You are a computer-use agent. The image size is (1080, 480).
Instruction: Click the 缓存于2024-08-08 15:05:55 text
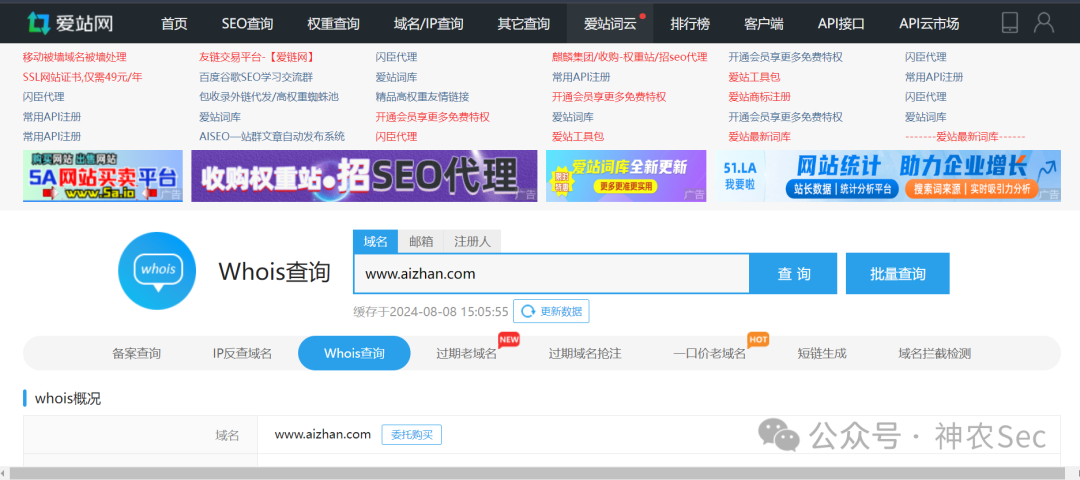[x=430, y=311]
